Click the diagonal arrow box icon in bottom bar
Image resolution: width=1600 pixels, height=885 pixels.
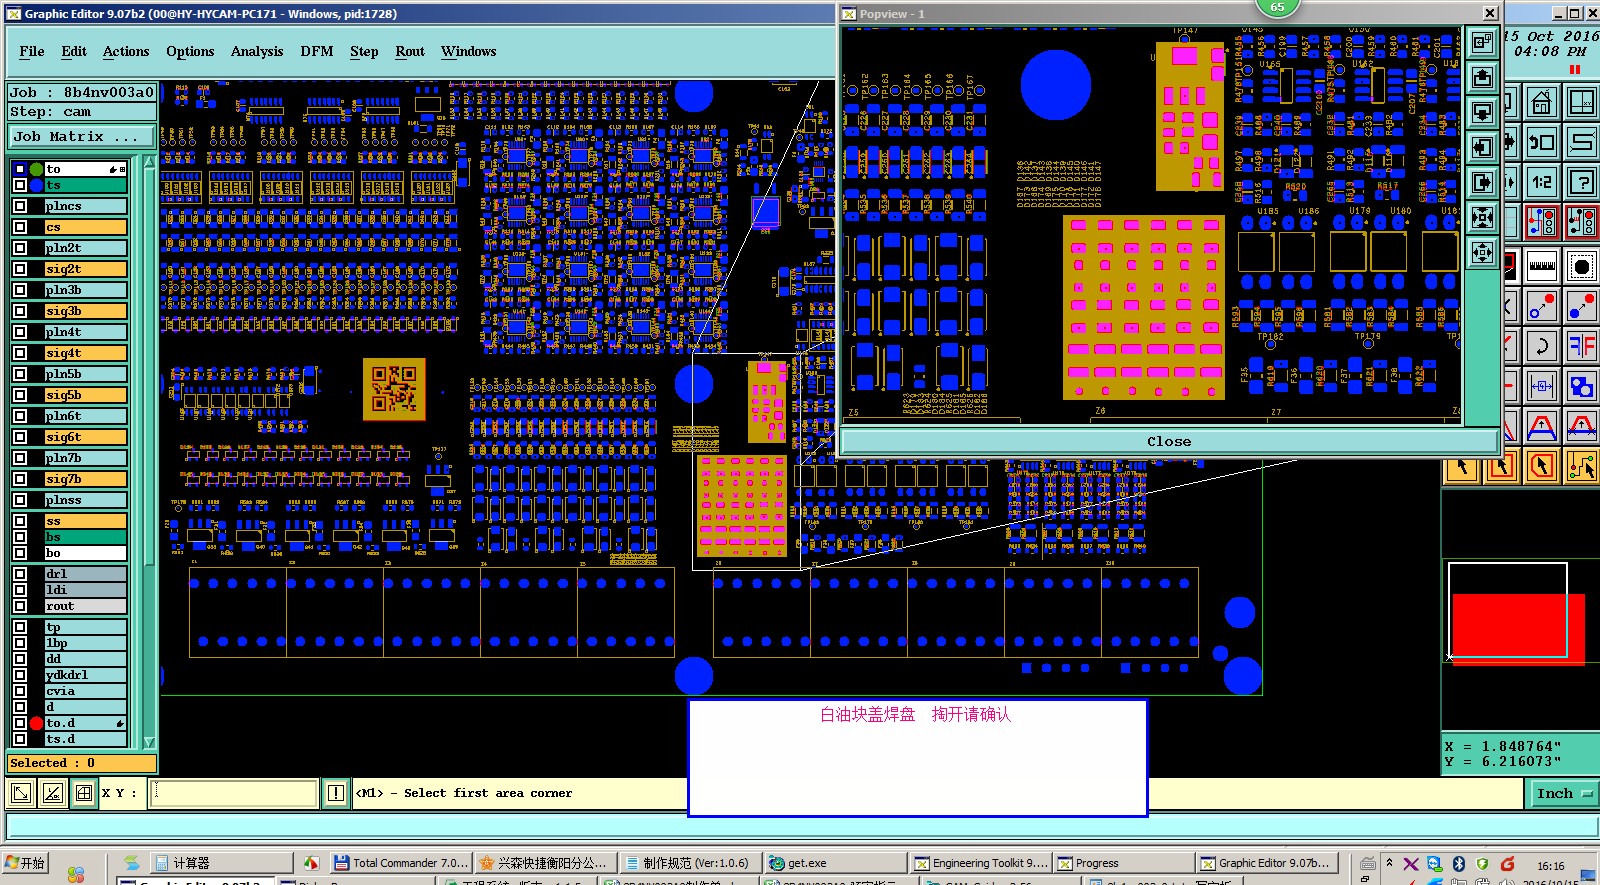pyautogui.click(x=20, y=793)
